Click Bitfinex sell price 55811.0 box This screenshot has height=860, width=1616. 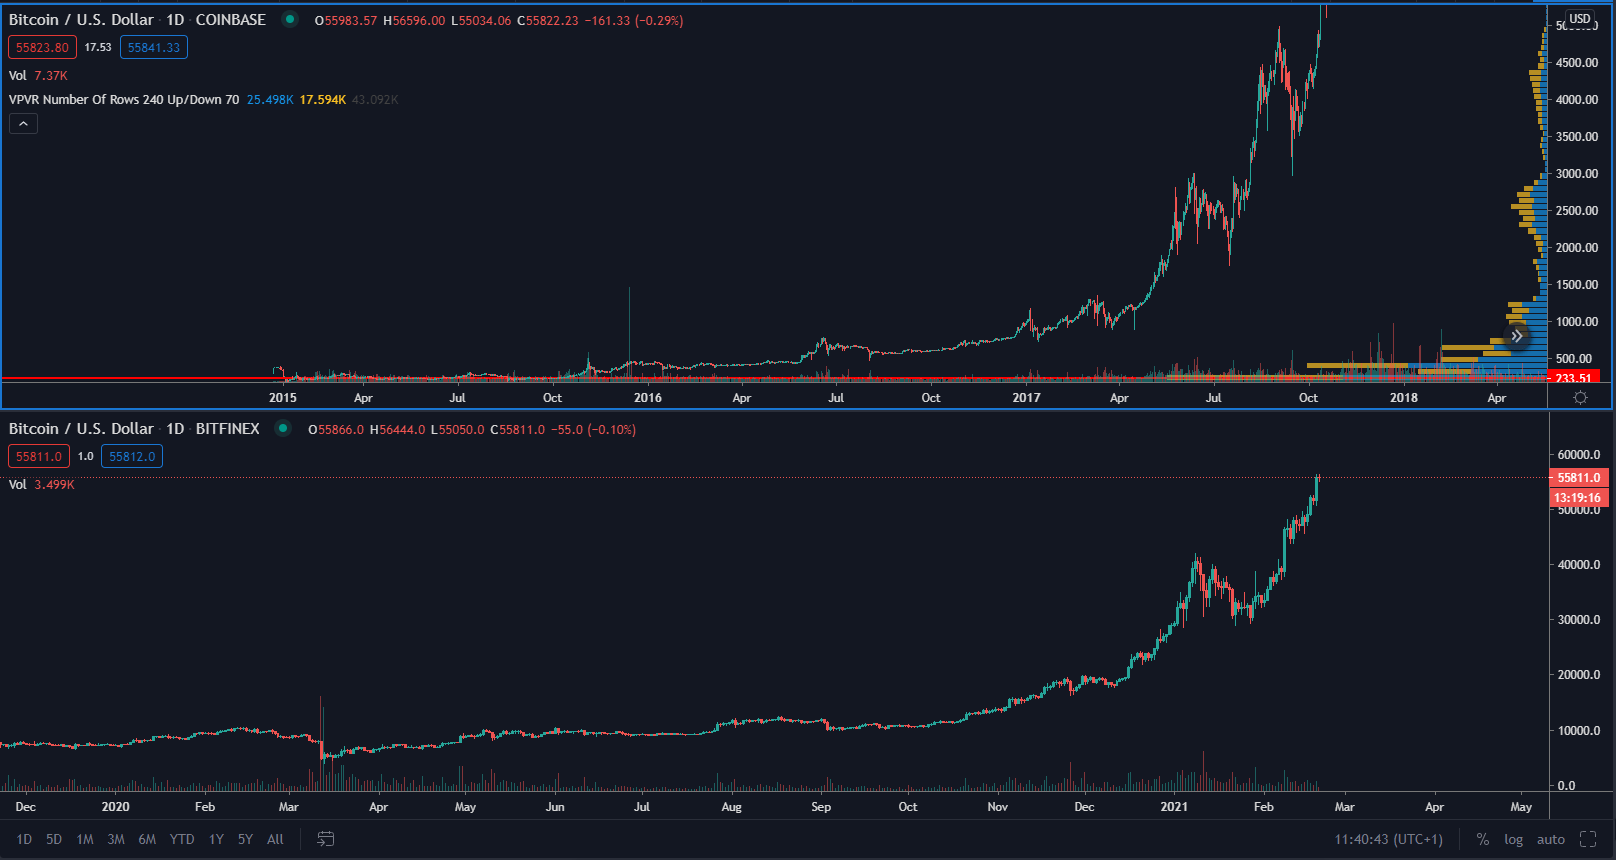tap(38, 456)
